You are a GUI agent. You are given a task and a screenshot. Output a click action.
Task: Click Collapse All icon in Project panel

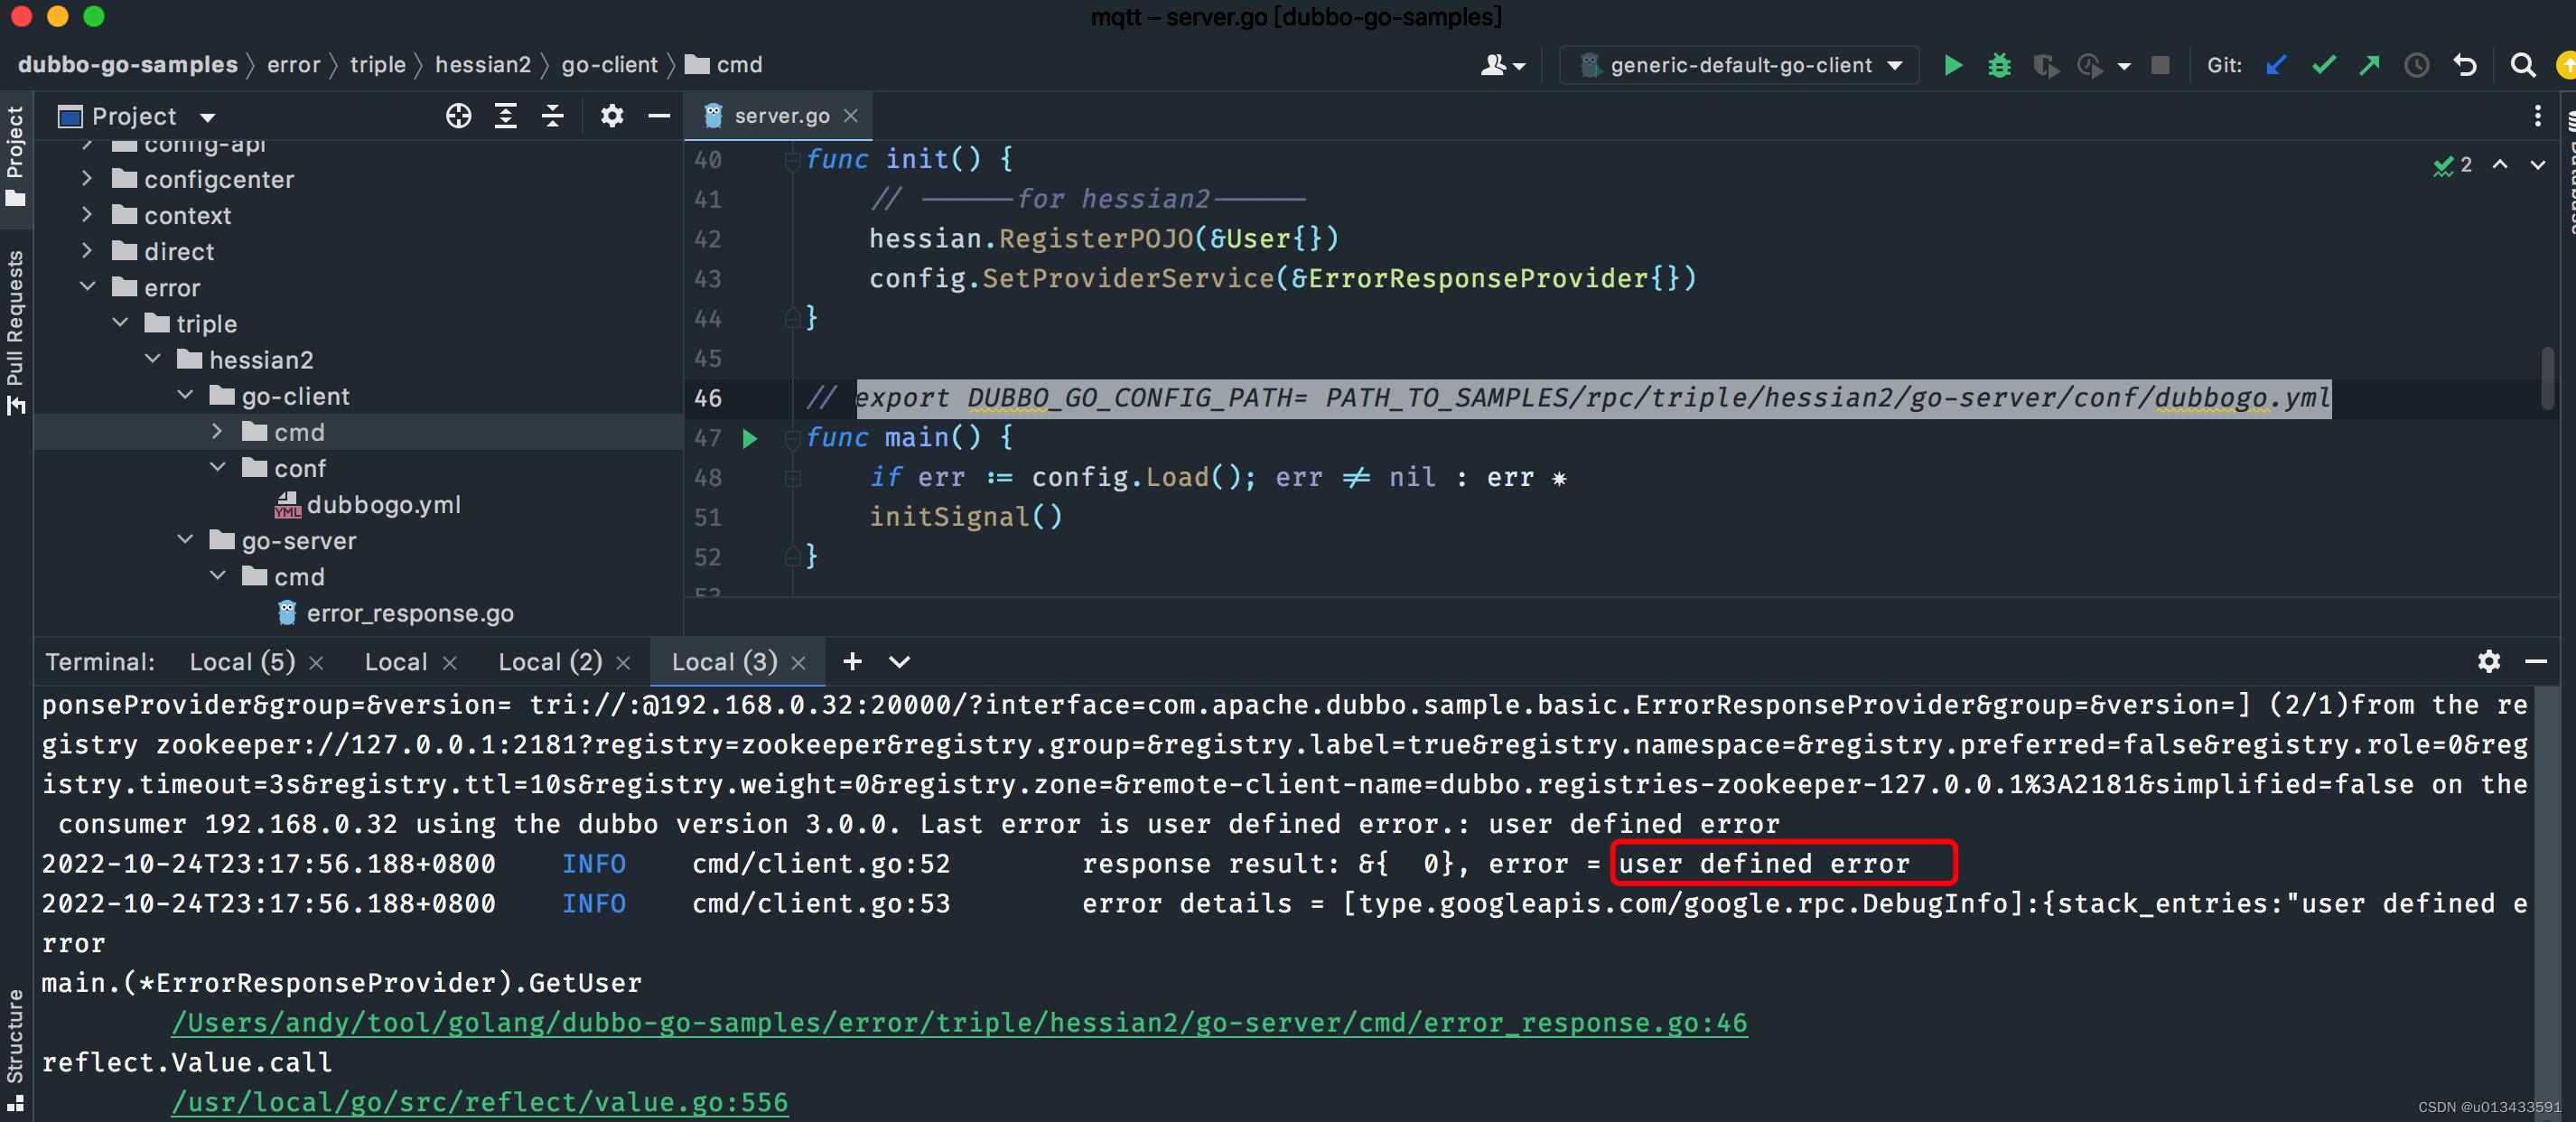click(x=552, y=117)
